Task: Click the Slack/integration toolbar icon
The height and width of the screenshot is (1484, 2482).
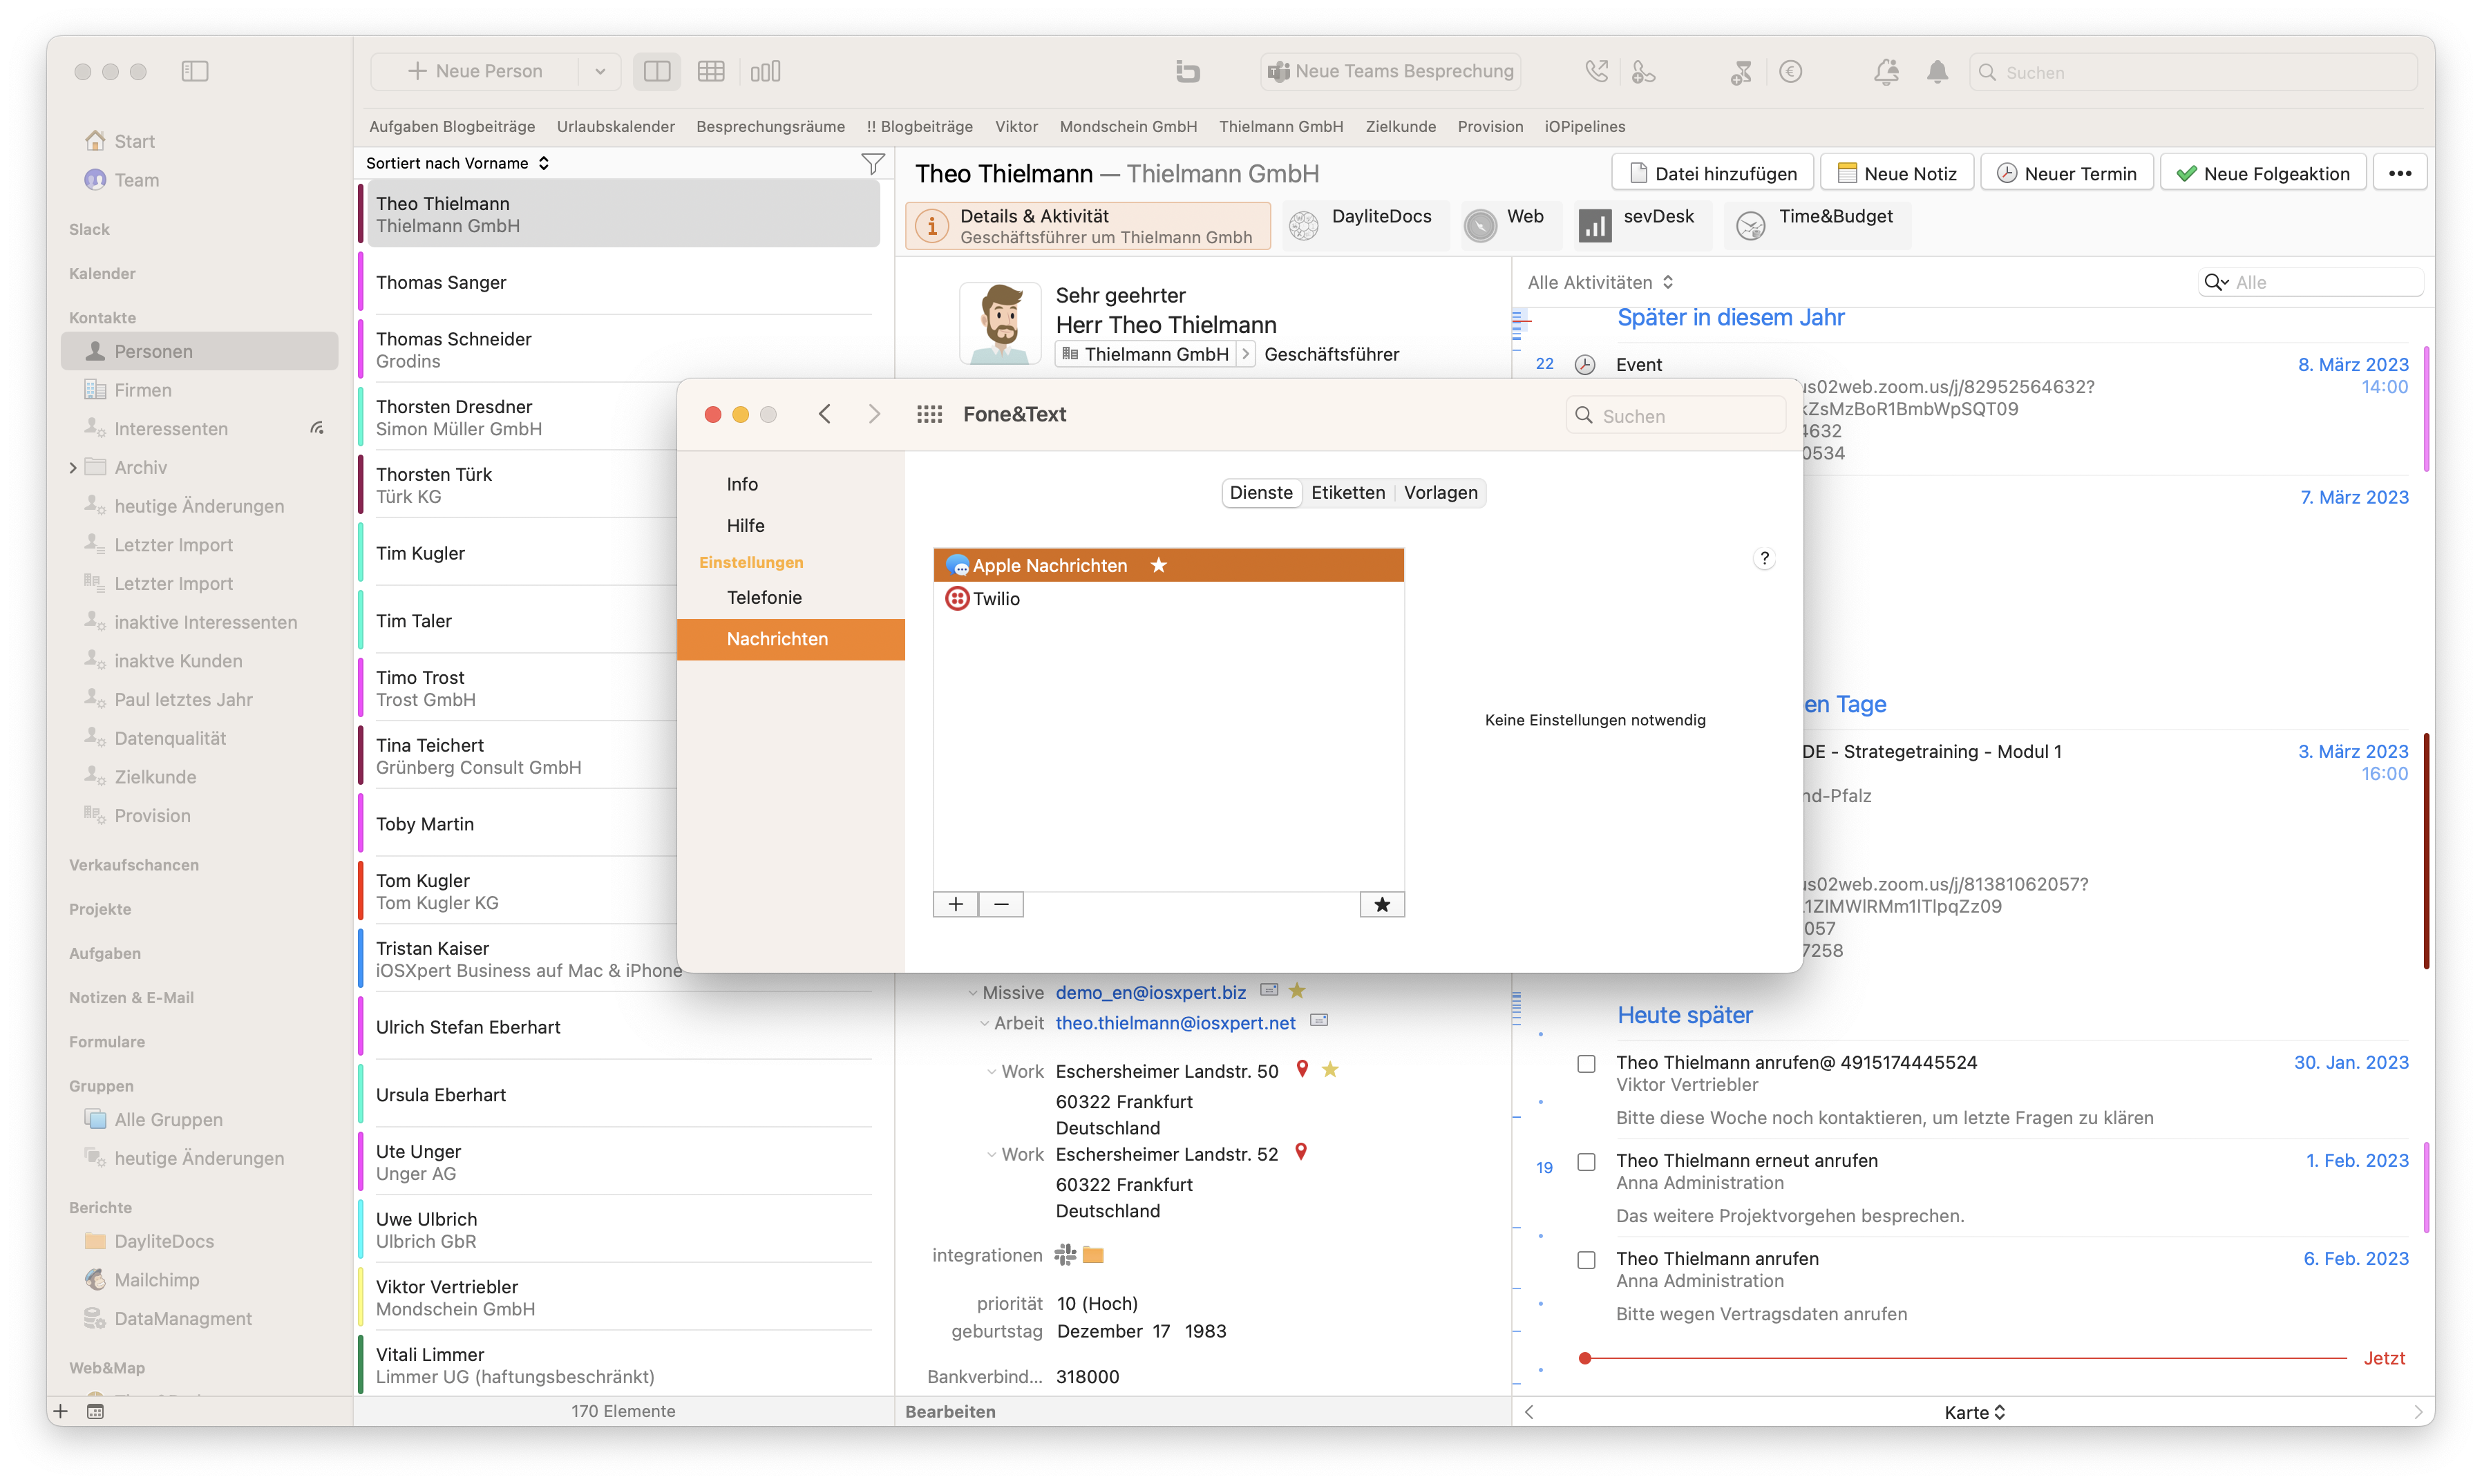Action: point(1187,71)
